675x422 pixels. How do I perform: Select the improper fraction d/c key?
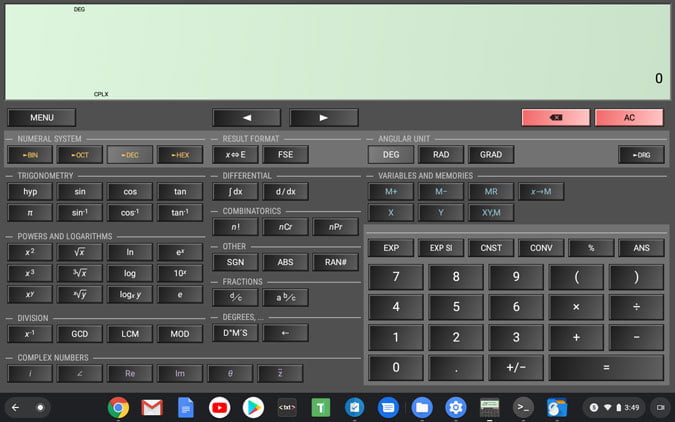[x=235, y=298]
